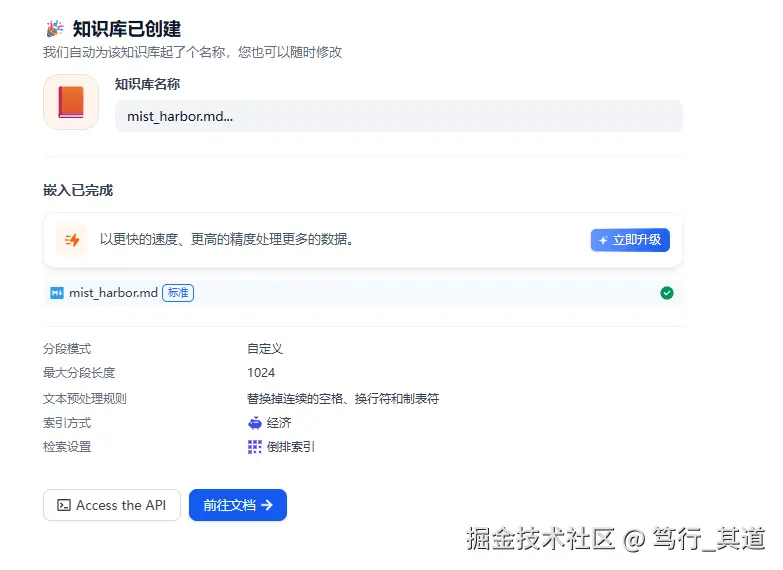
Task: Click the 经济 index method text
Action: [279, 423]
